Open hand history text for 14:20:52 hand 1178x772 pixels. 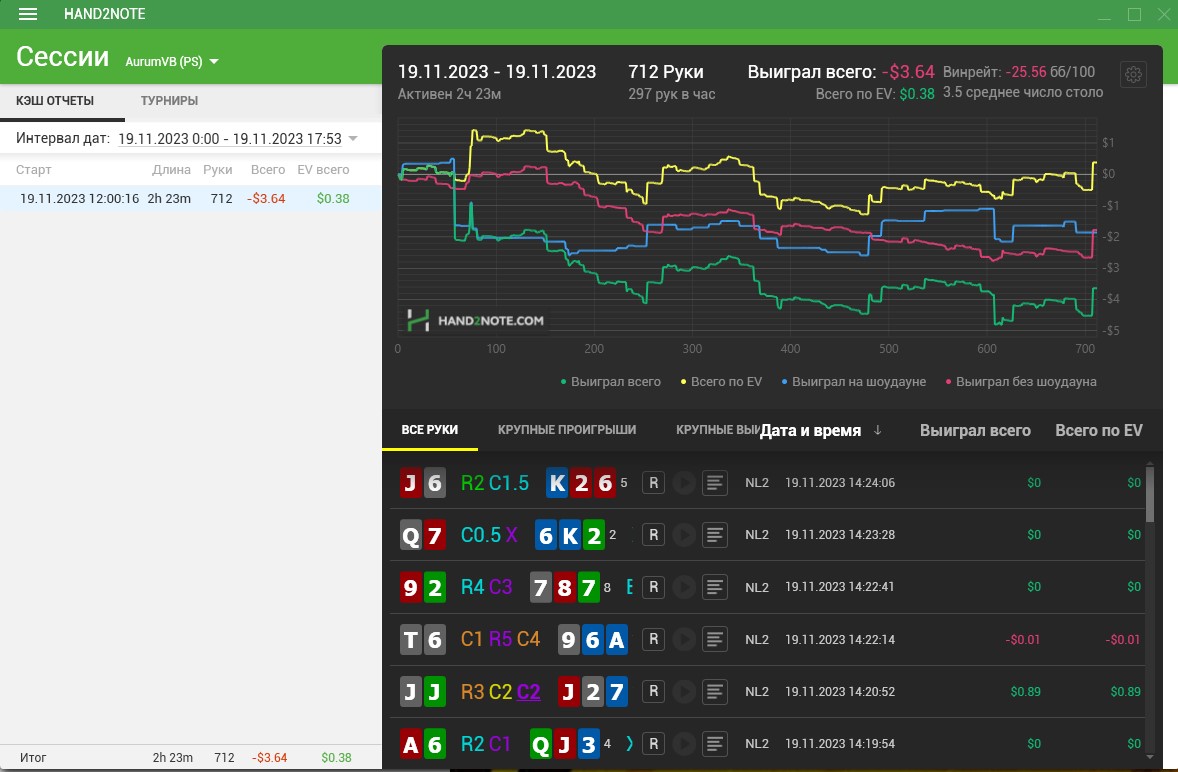pos(714,691)
